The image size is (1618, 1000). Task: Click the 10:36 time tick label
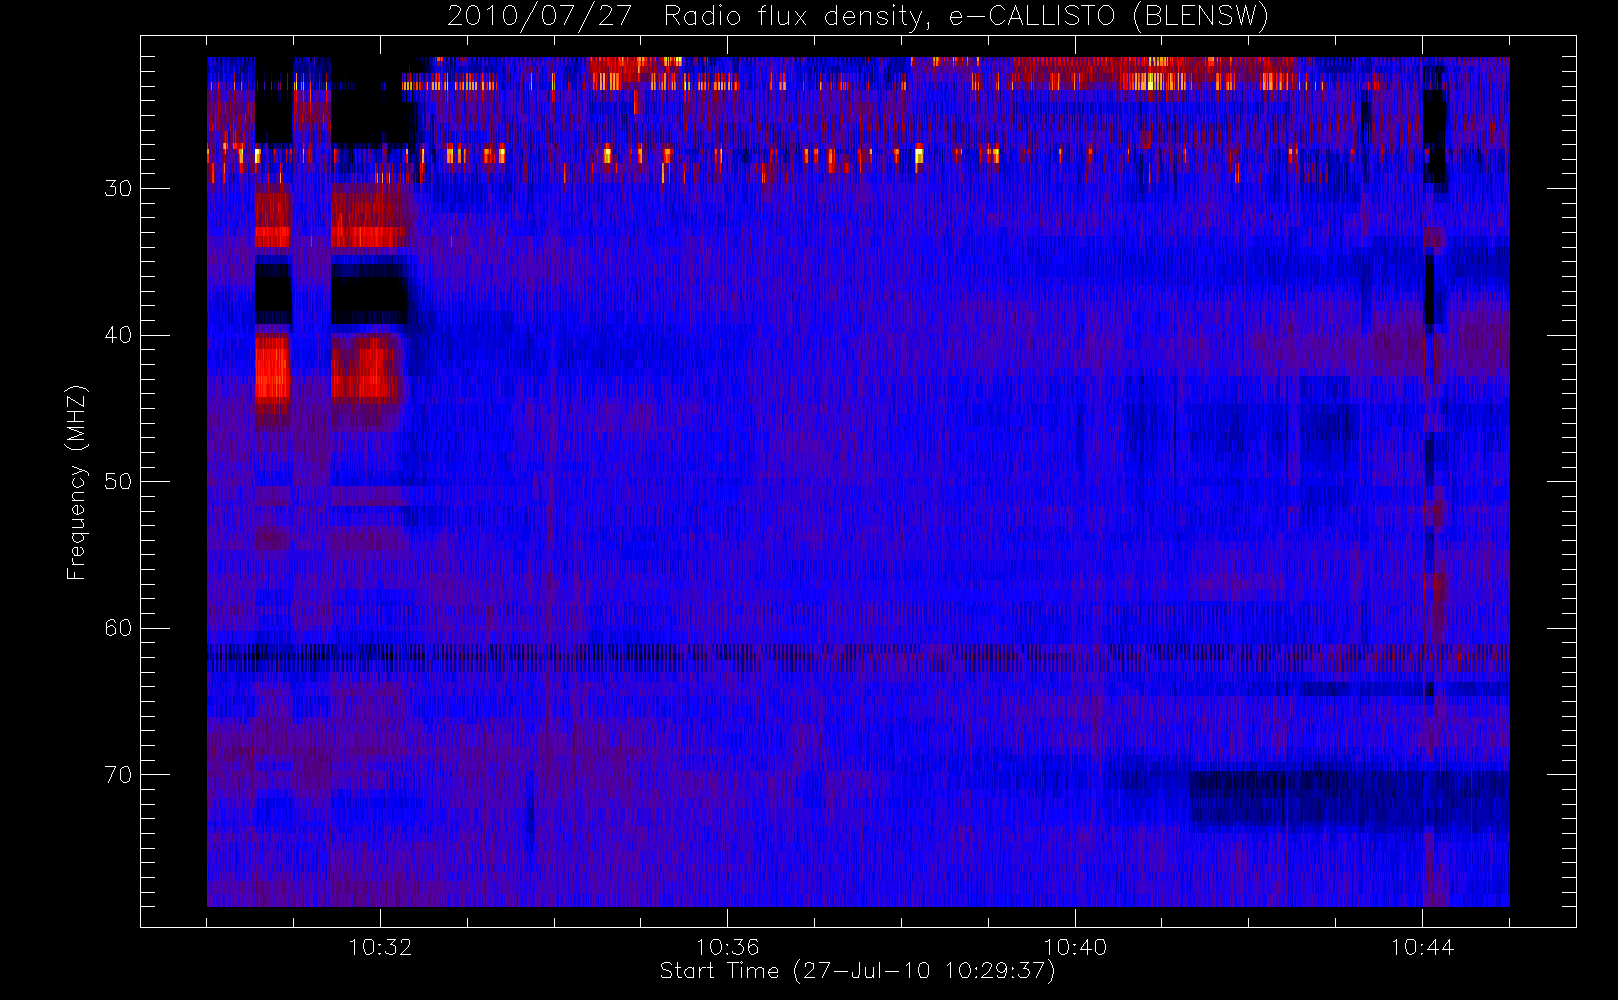(x=728, y=947)
